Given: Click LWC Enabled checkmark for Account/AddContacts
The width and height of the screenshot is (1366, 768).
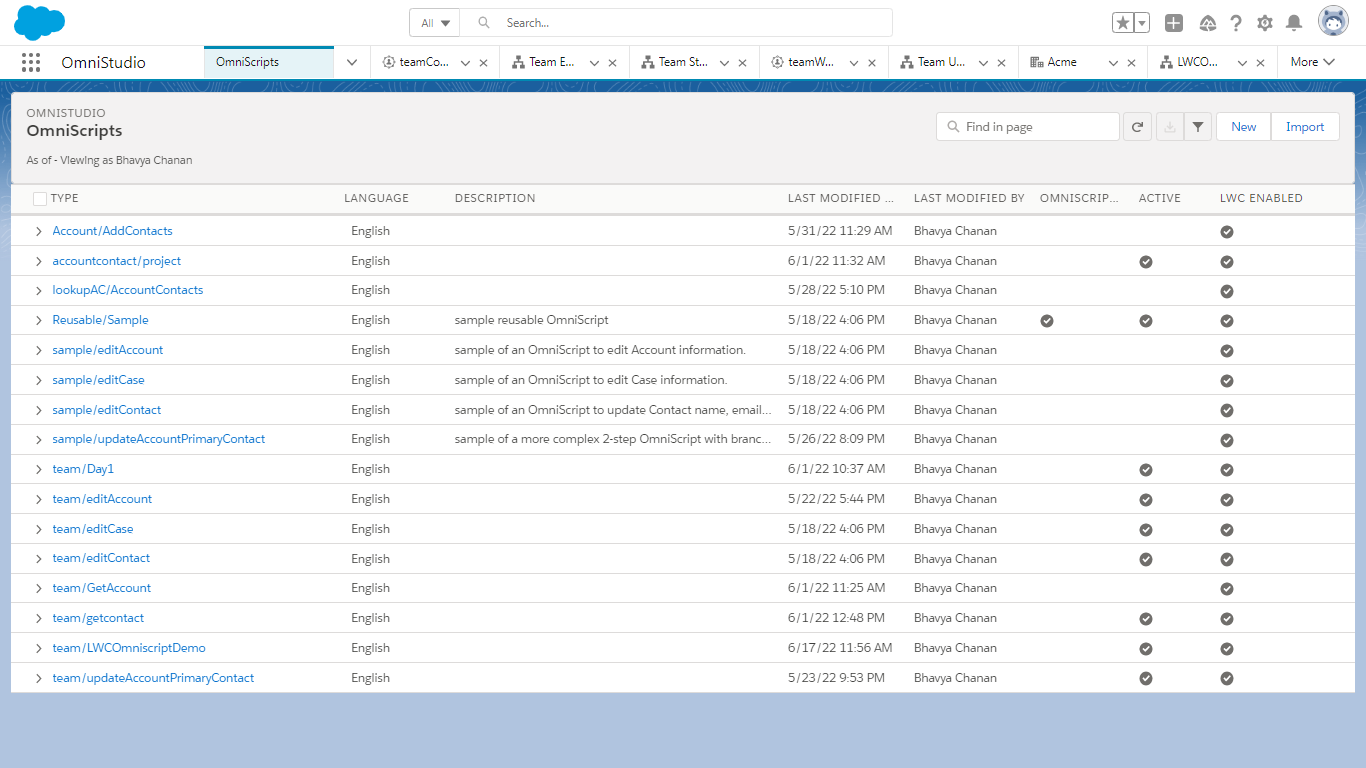Looking at the screenshot, I should coord(1227,232).
